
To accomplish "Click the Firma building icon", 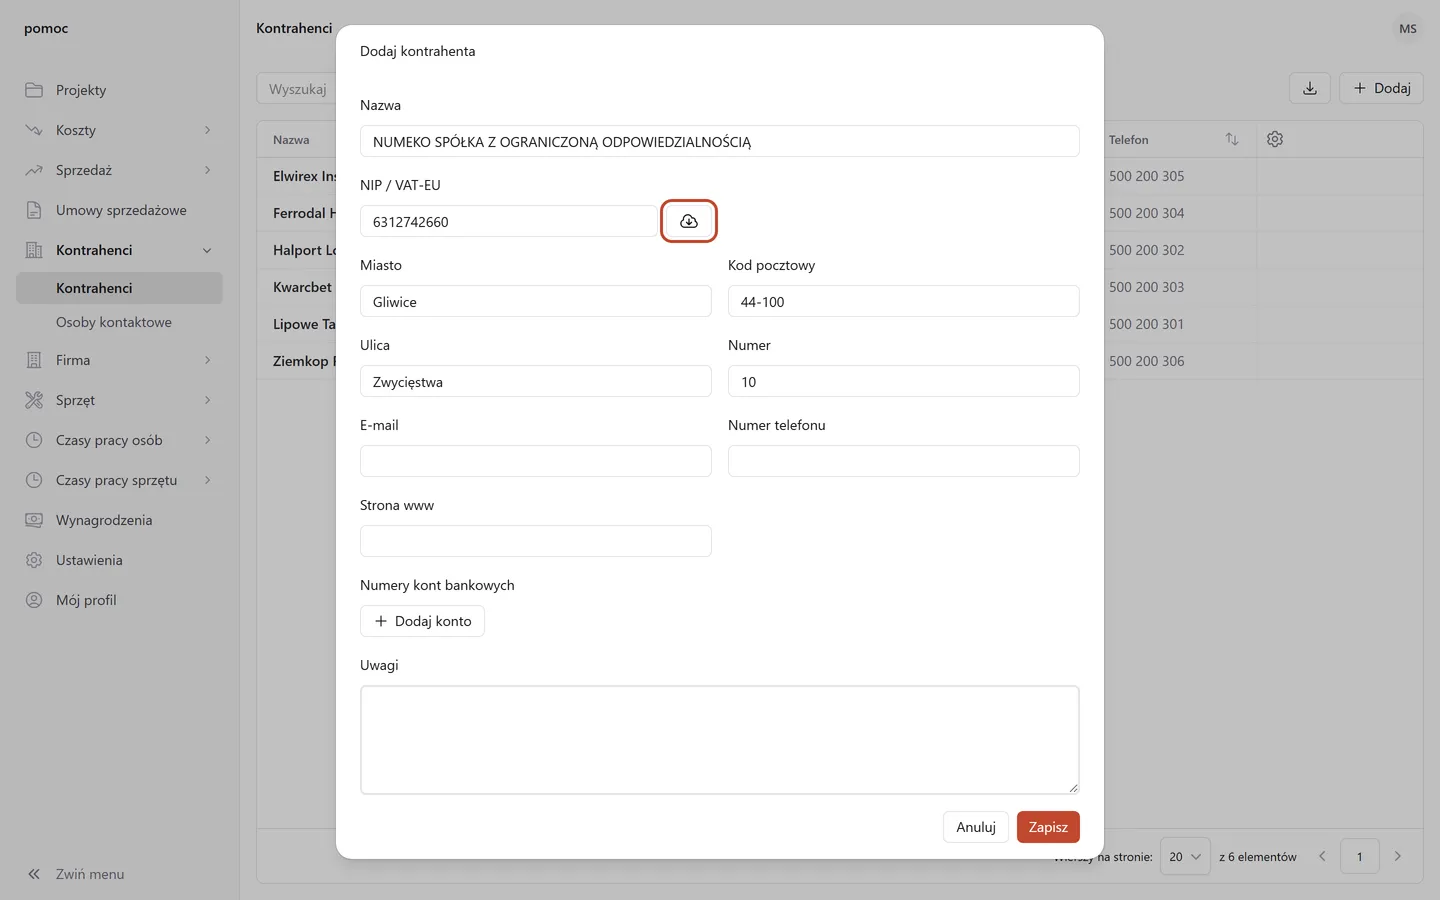I will [x=34, y=360].
